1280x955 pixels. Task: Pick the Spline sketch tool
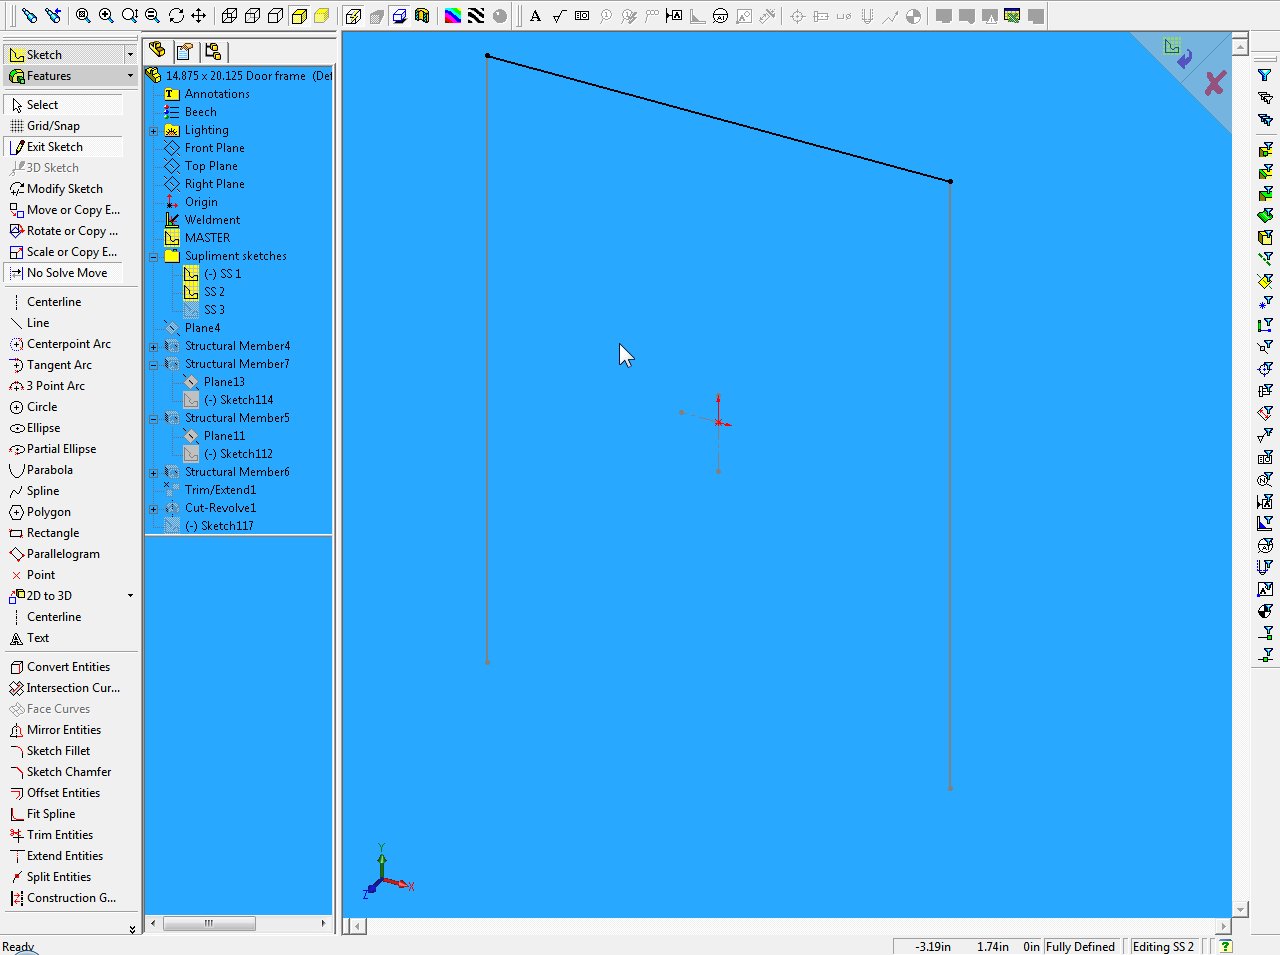[42, 491]
